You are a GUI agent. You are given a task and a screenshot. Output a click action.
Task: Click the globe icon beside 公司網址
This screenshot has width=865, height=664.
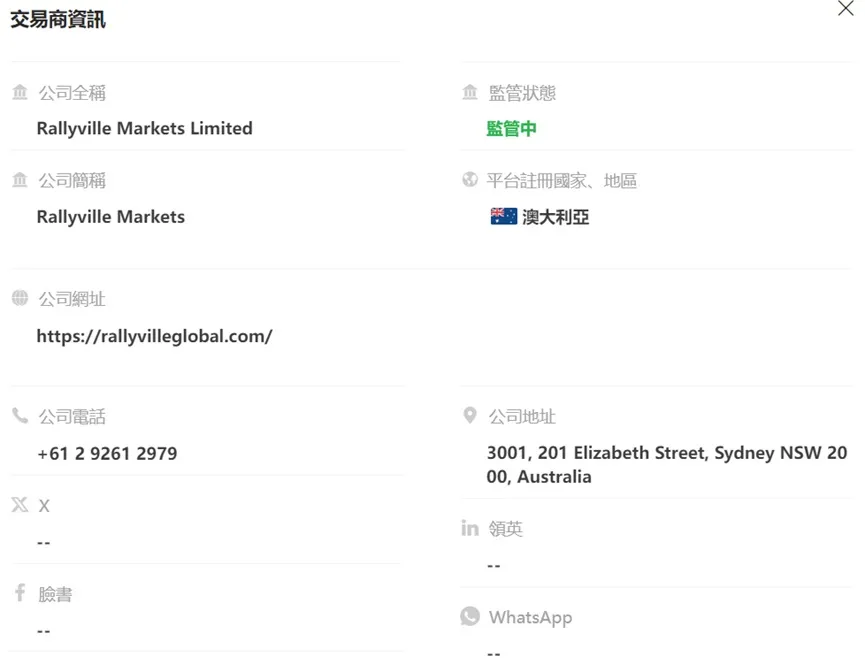(x=20, y=298)
